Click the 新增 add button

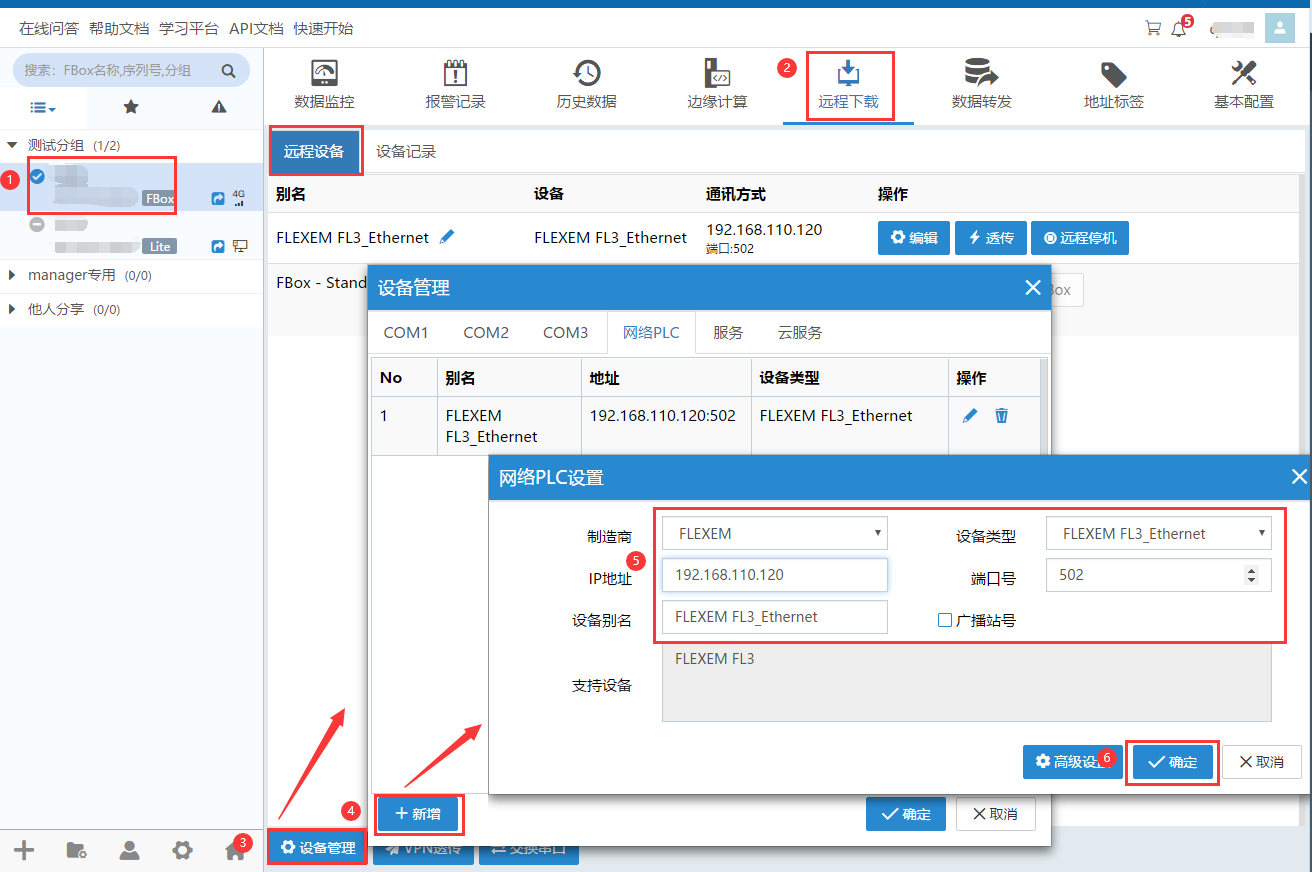[x=418, y=814]
